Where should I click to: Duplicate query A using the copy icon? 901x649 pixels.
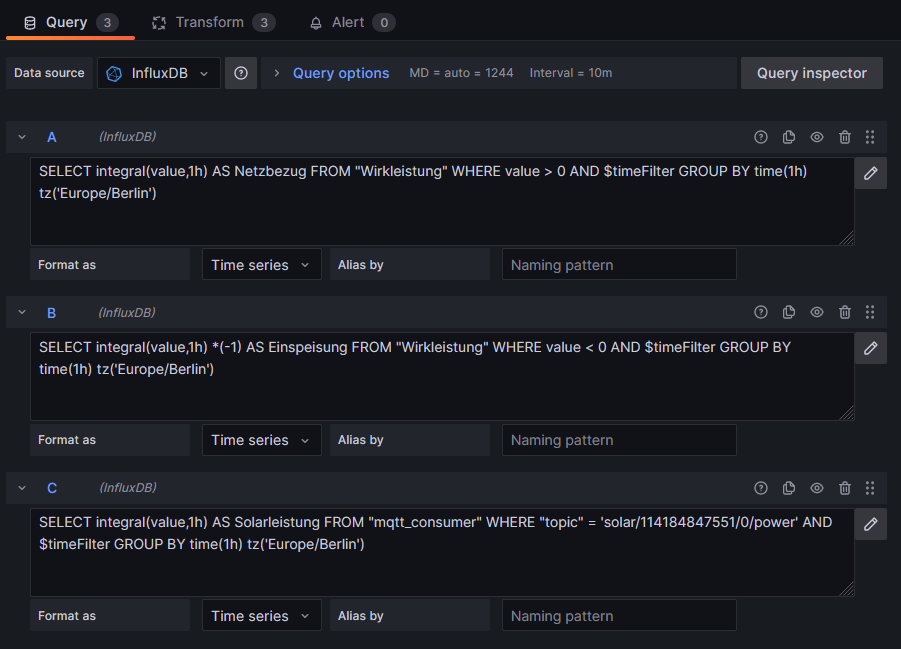coord(789,137)
